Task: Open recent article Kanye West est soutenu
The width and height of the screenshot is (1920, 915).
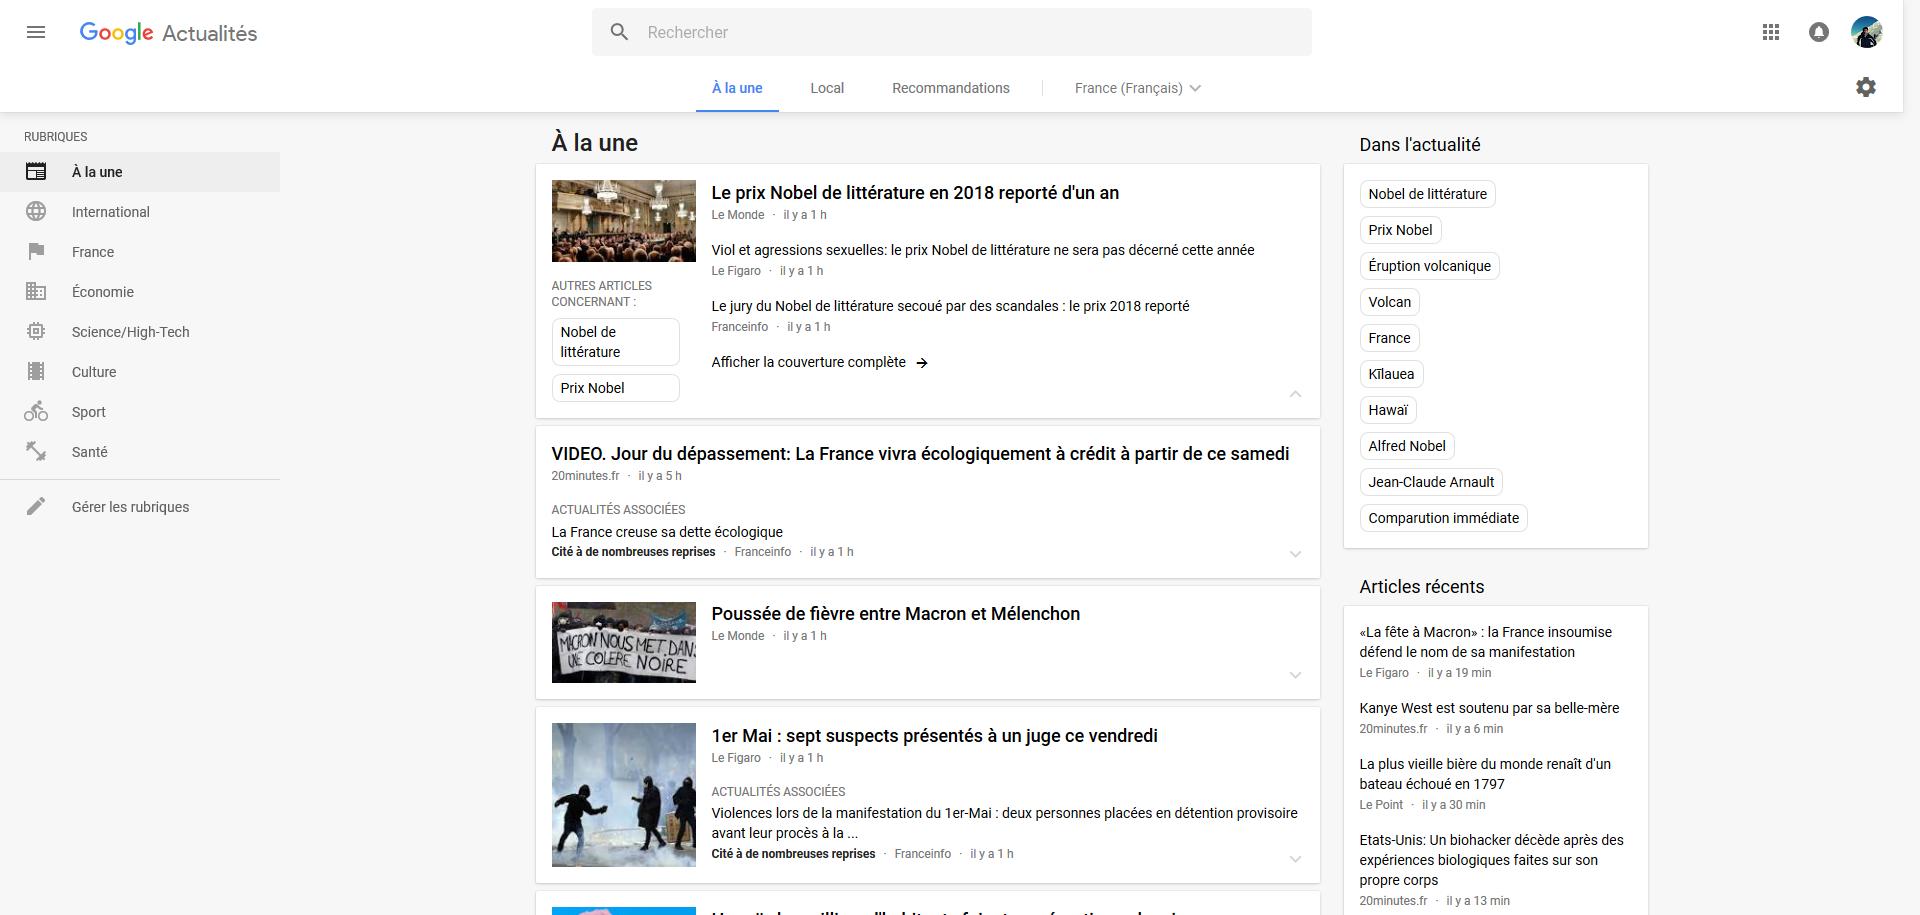Action: click(x=1489, y=708)
